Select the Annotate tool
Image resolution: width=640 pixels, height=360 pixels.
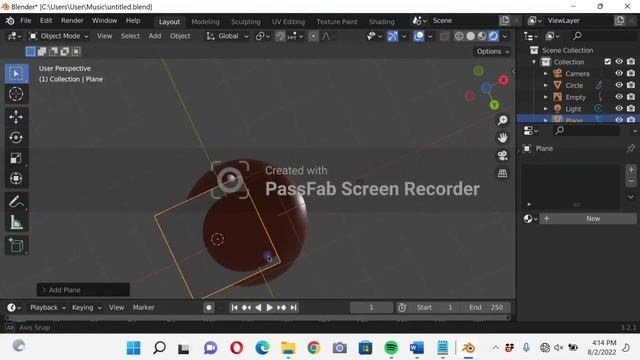(16, 201)
